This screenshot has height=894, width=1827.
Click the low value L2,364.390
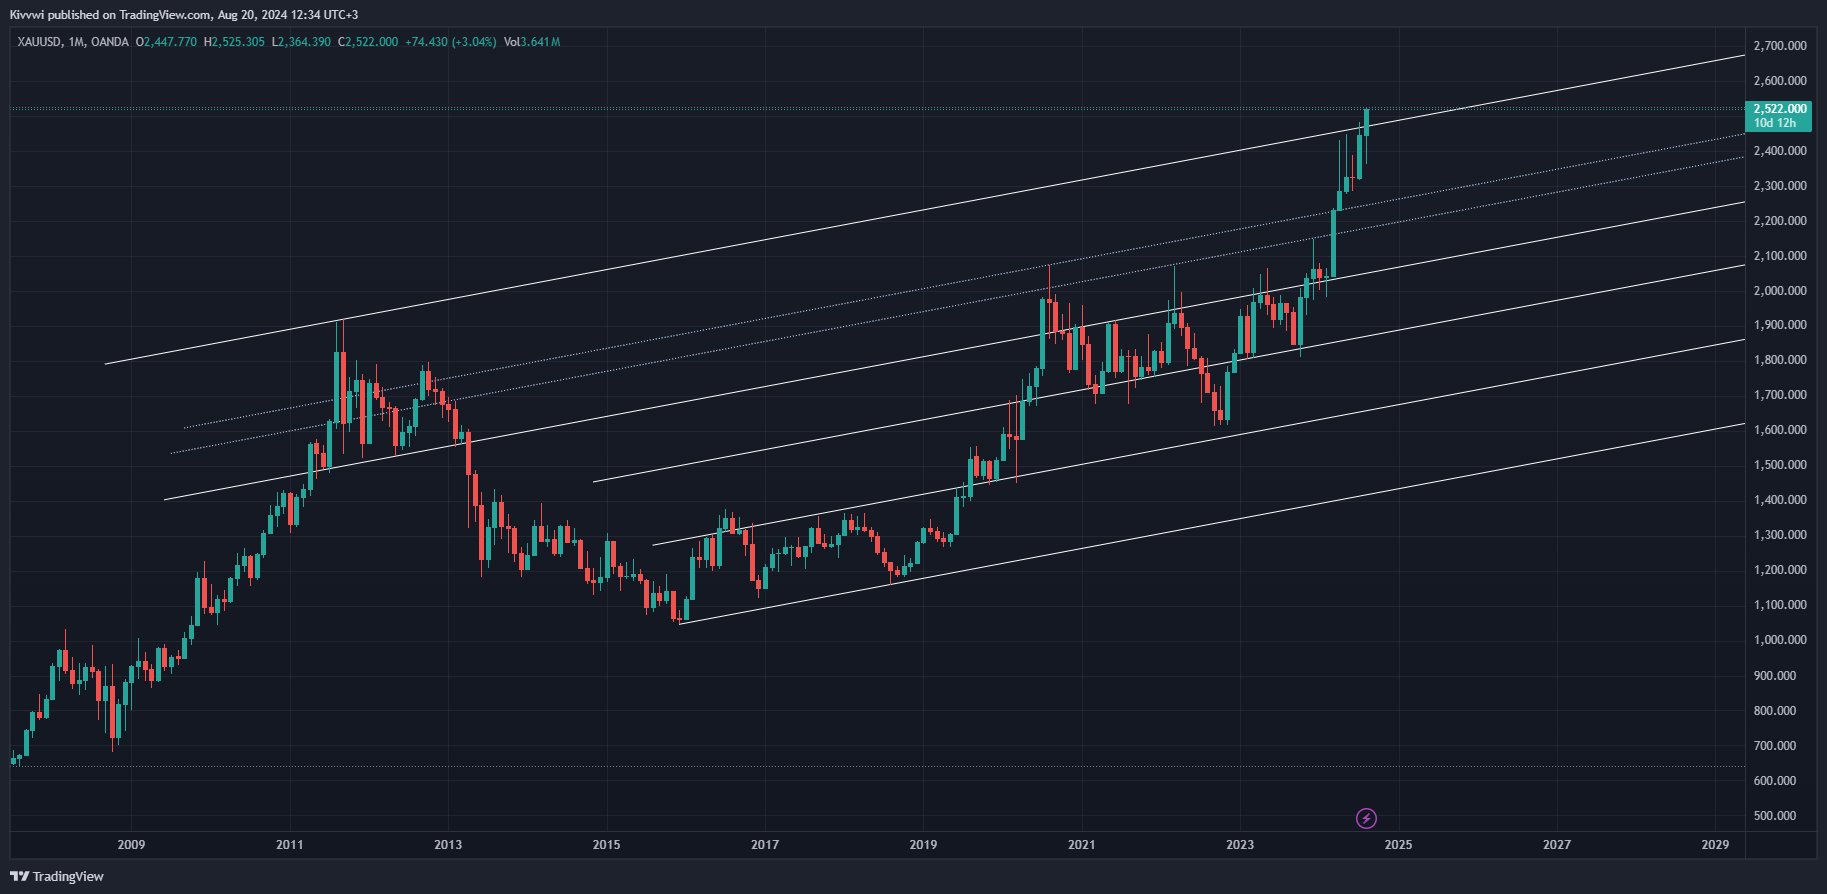point(301,42)
